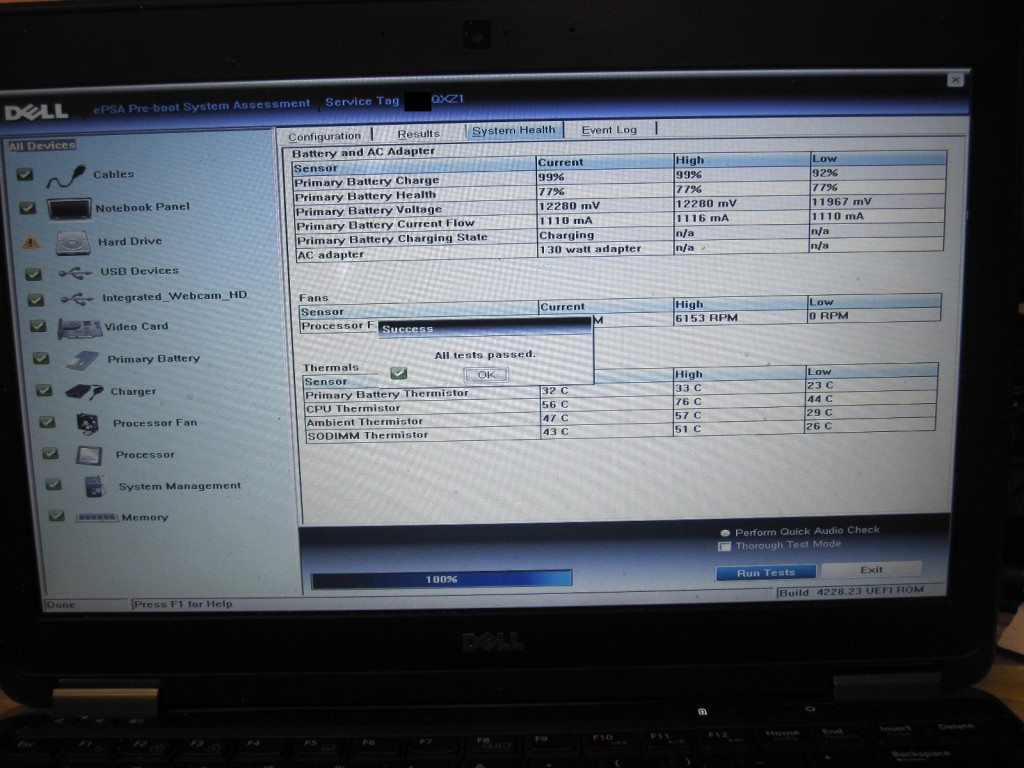1024x768 pixels.
Task: Click the 130 watt adapter value
Action: [590, 249]
